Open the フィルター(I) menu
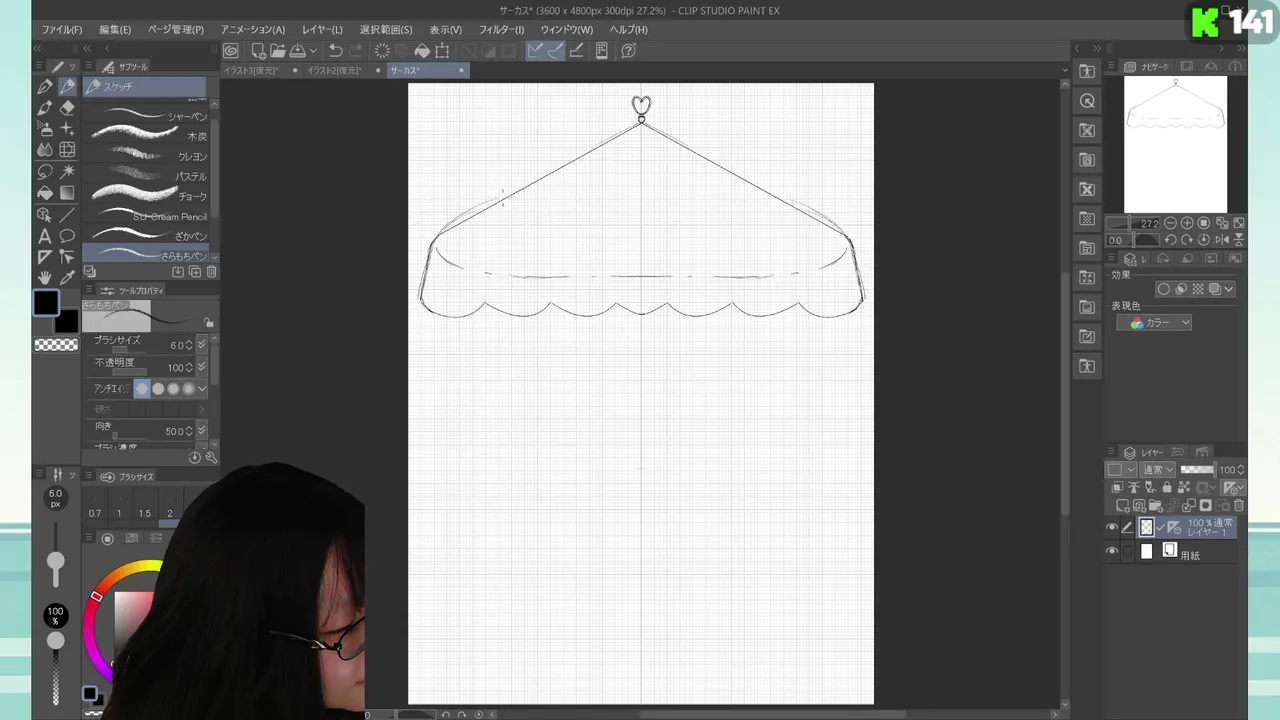This screenshot has height=720, width=1280. [501, 30]
